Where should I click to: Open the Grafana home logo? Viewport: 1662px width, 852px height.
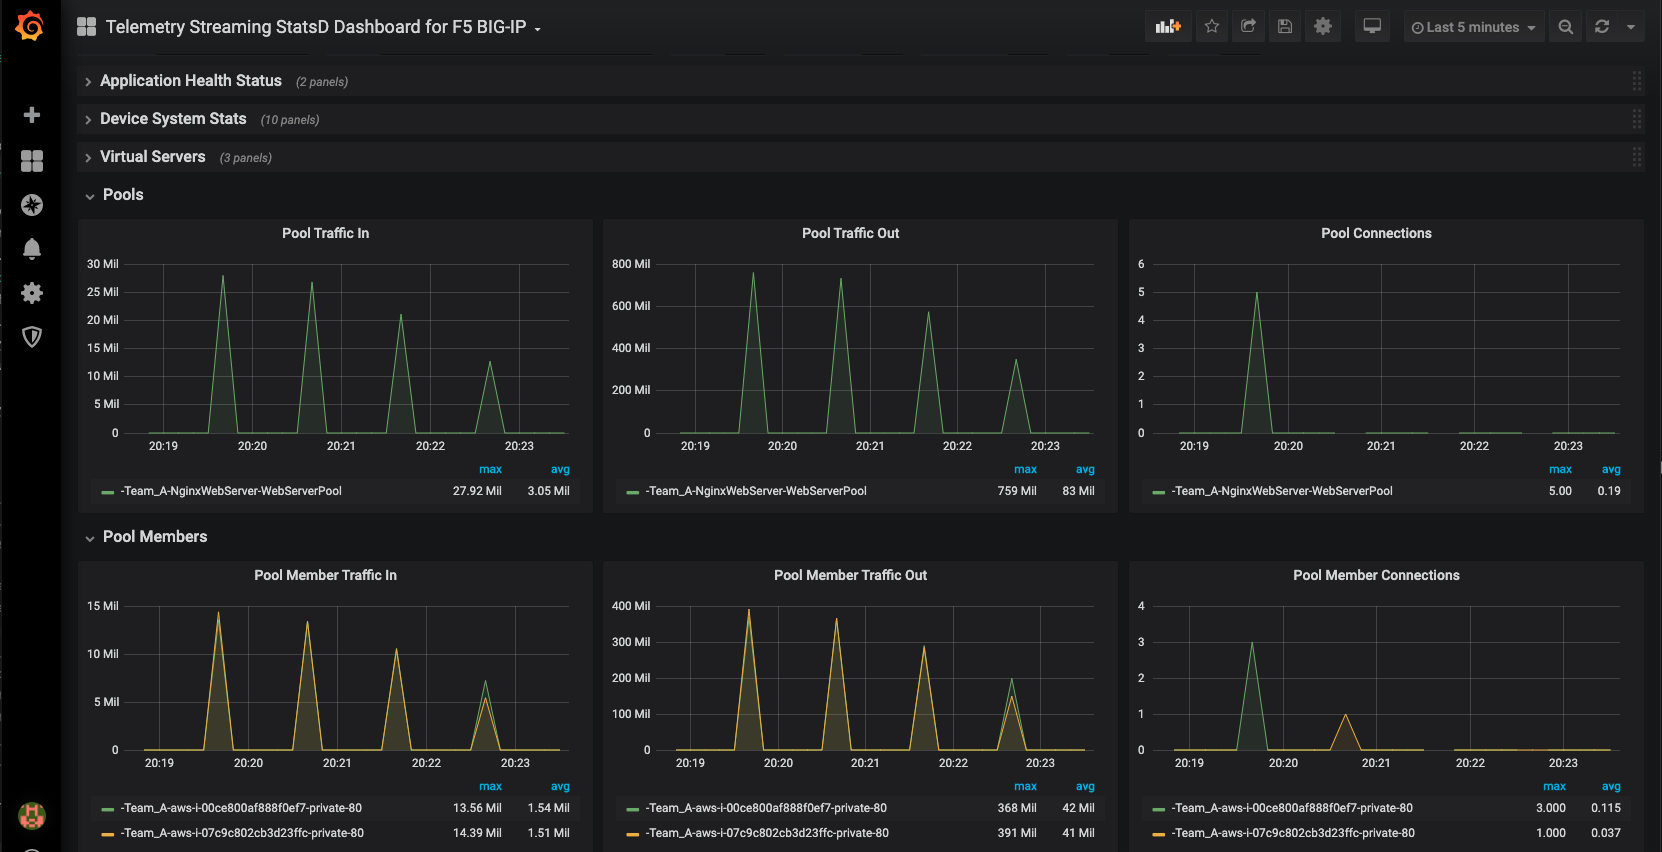click(x=30, y=26)
